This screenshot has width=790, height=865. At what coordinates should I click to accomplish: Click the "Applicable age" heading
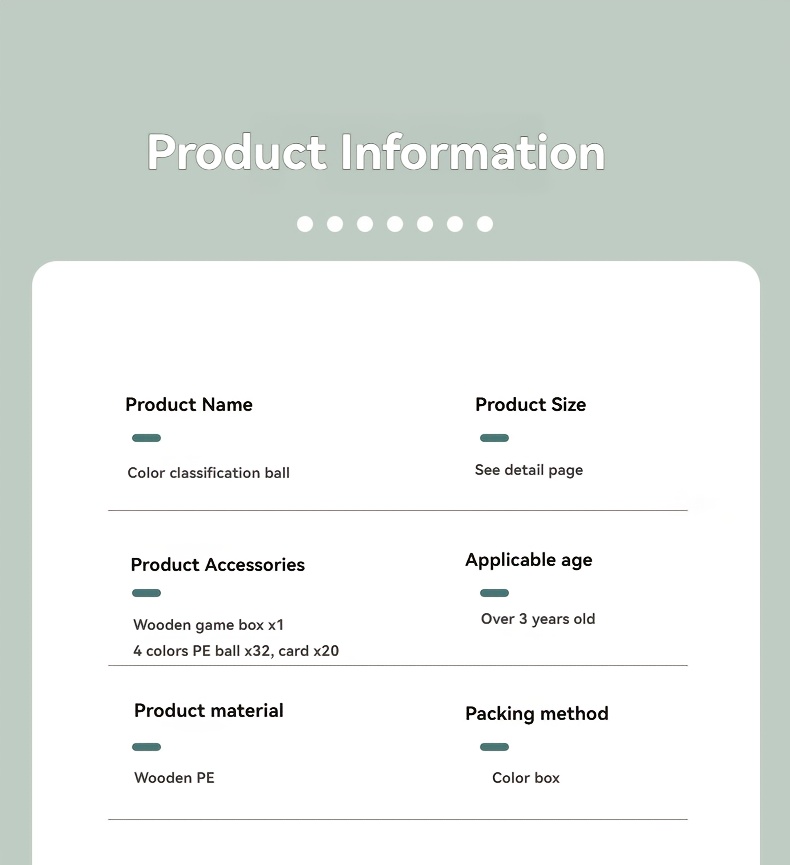pos(528,560)
